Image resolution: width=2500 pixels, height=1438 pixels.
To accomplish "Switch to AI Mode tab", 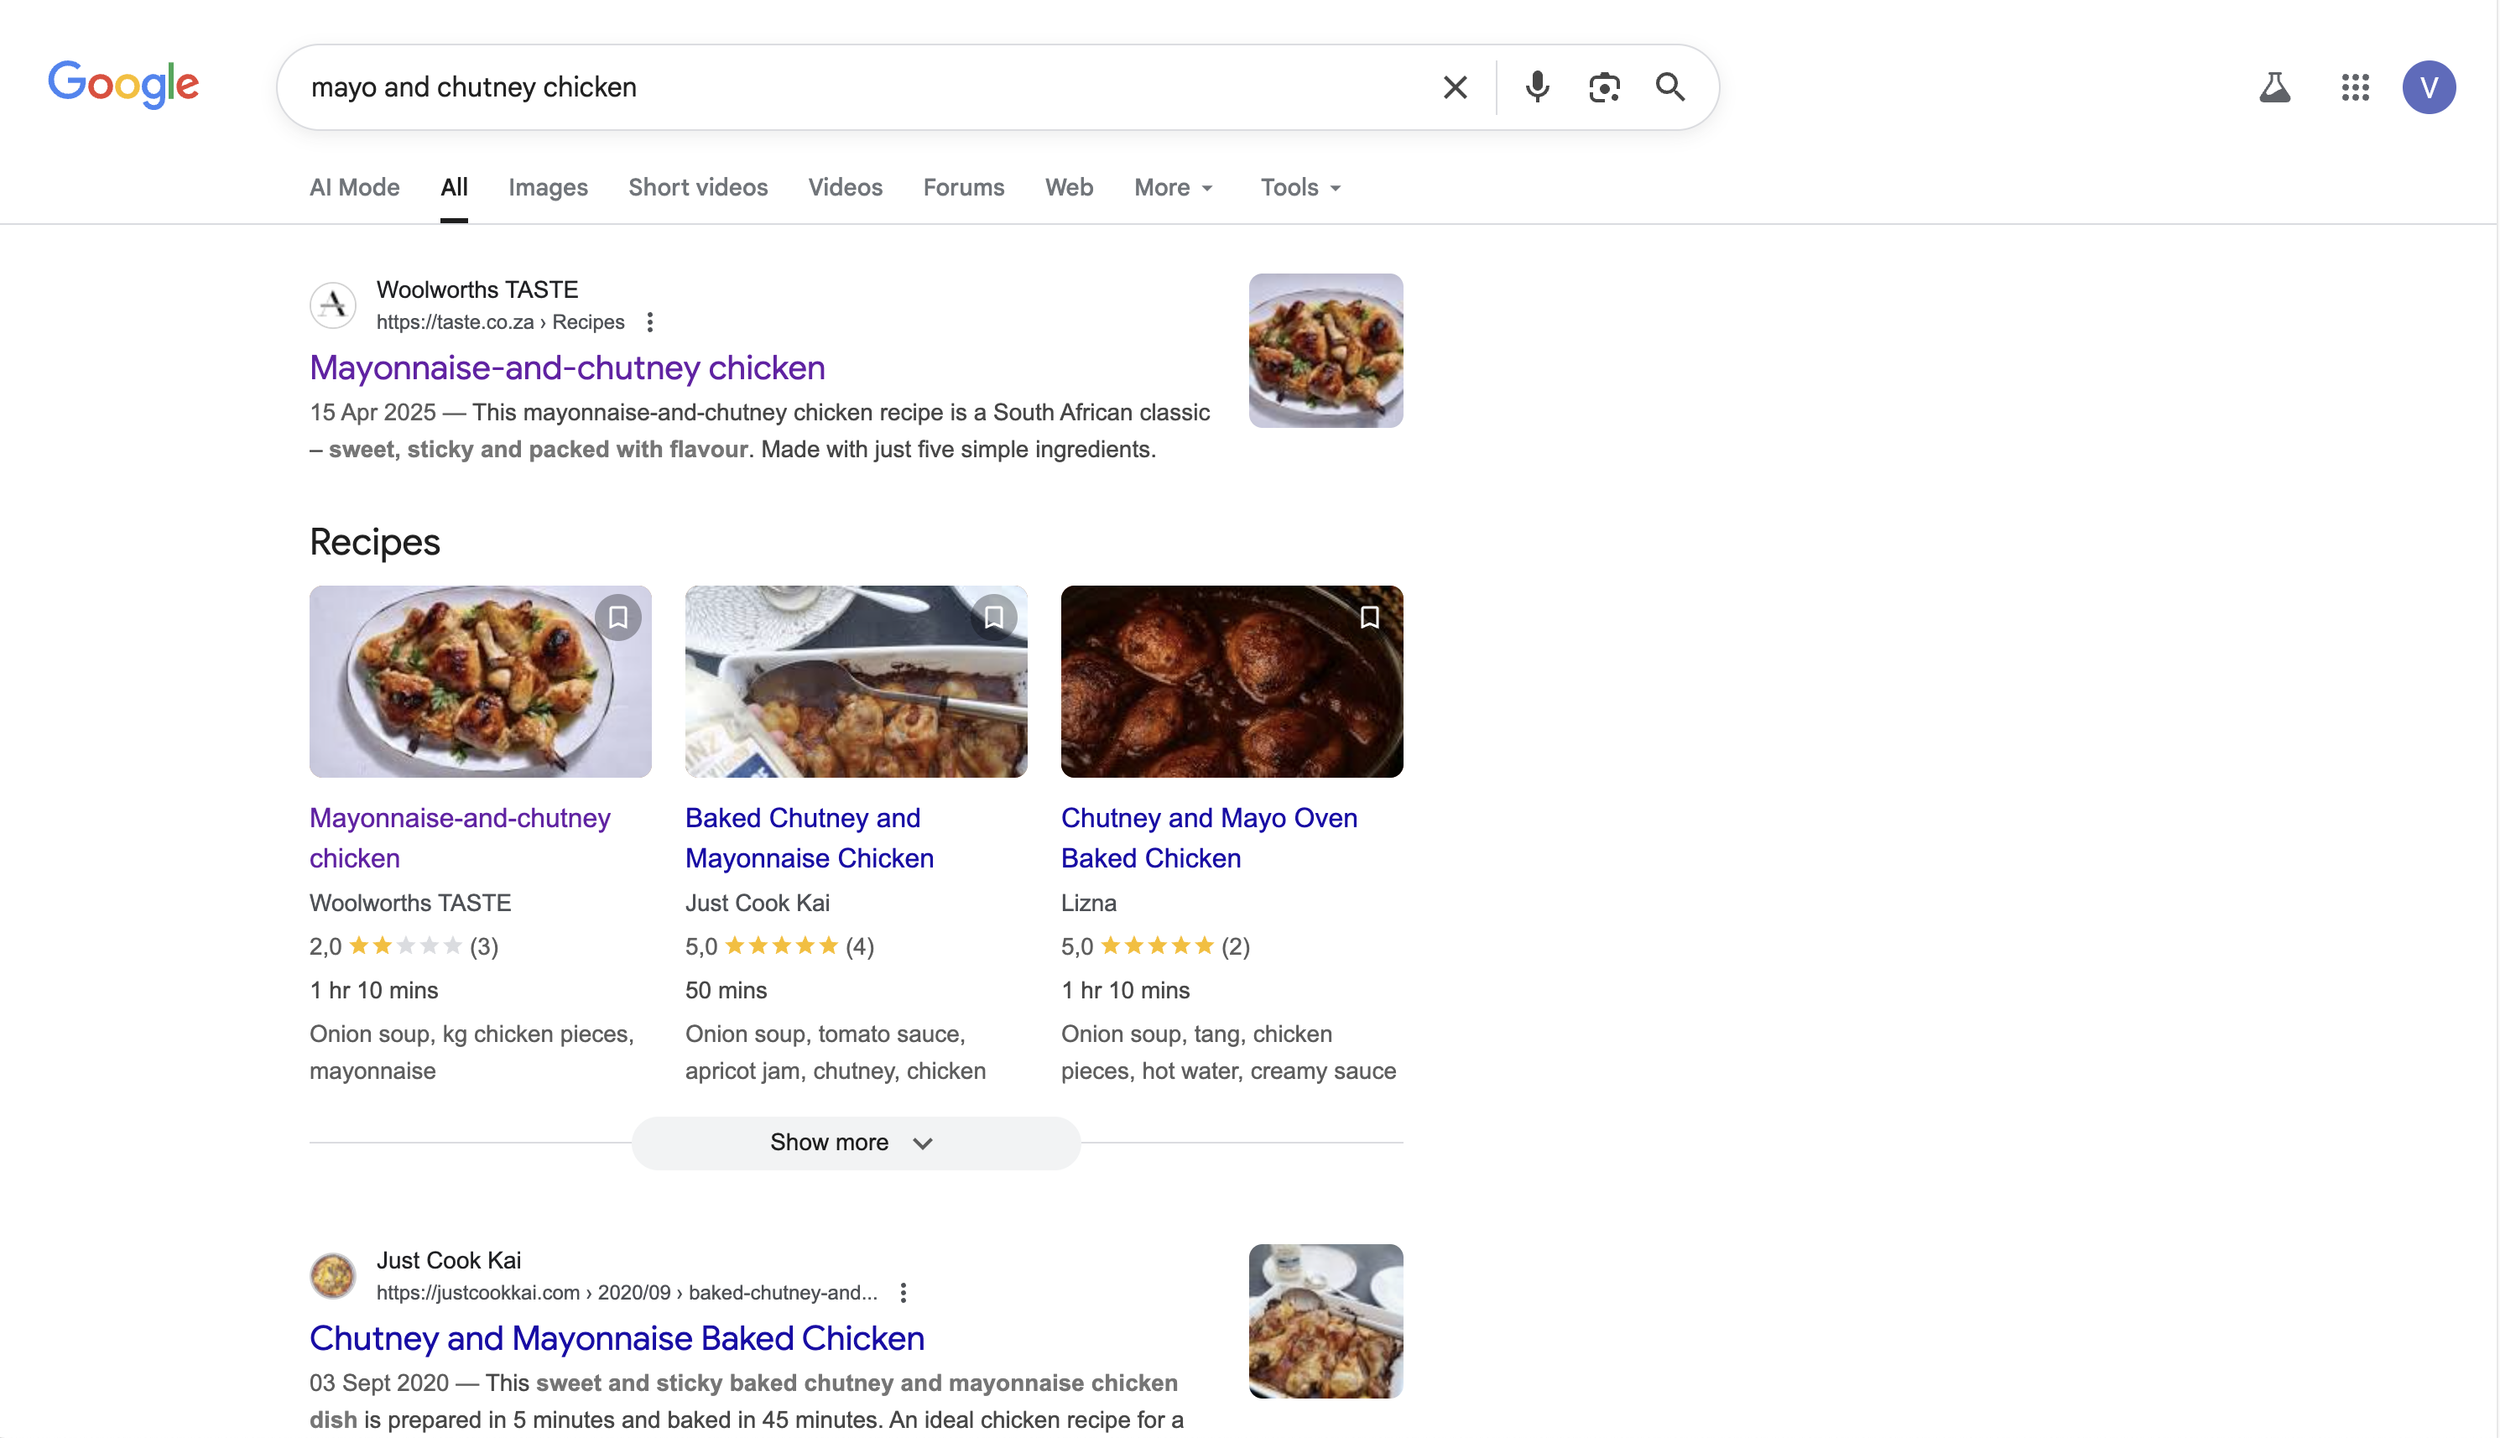I will [354, 188].
